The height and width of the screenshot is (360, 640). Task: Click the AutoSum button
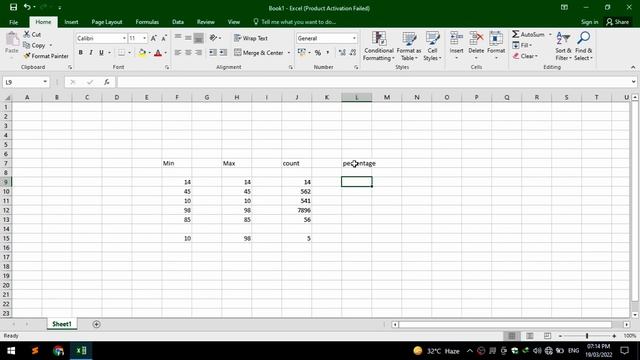click(x=529, y=34)
